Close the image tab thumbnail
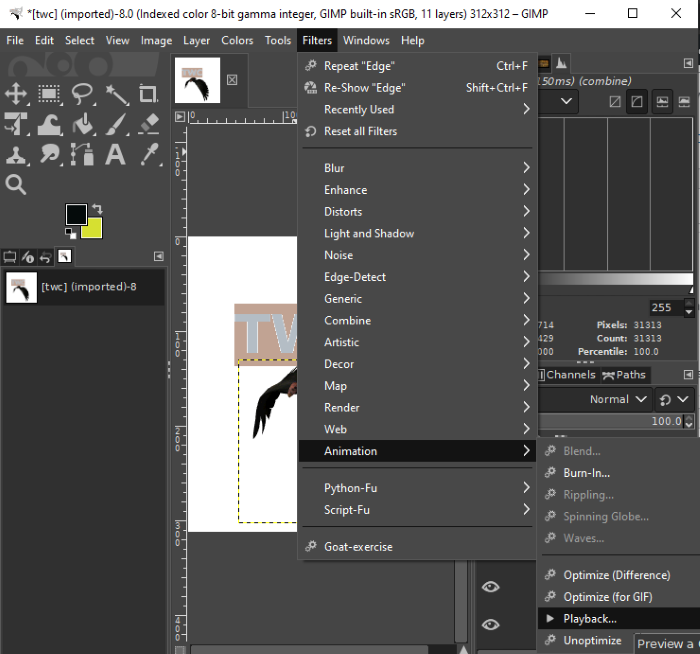The height and width of the screenshot is (654, 700). point(232,79)
